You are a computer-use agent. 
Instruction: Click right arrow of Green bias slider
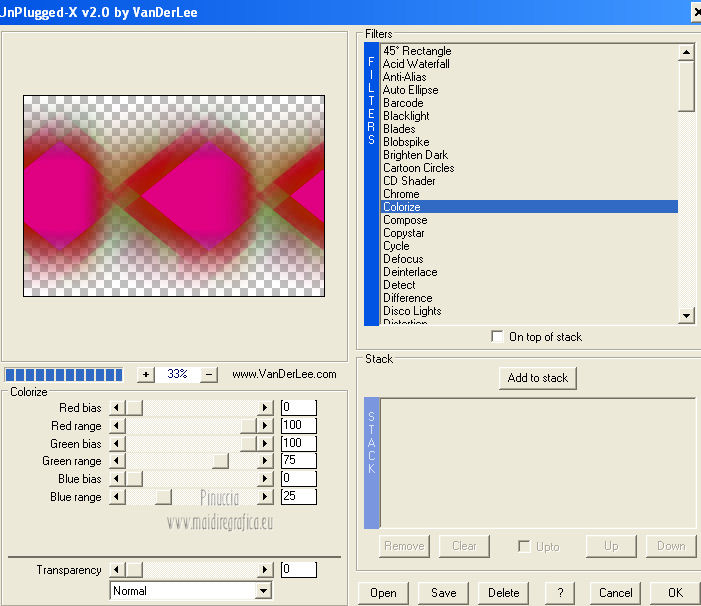click(265, 443)
